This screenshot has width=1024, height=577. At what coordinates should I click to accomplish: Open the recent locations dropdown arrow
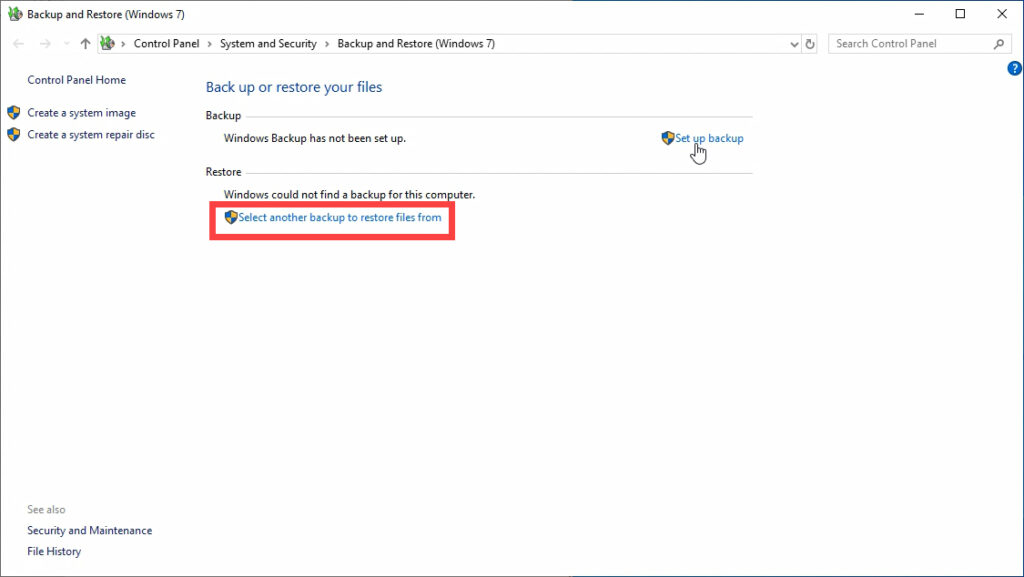(x=67, y=44)
